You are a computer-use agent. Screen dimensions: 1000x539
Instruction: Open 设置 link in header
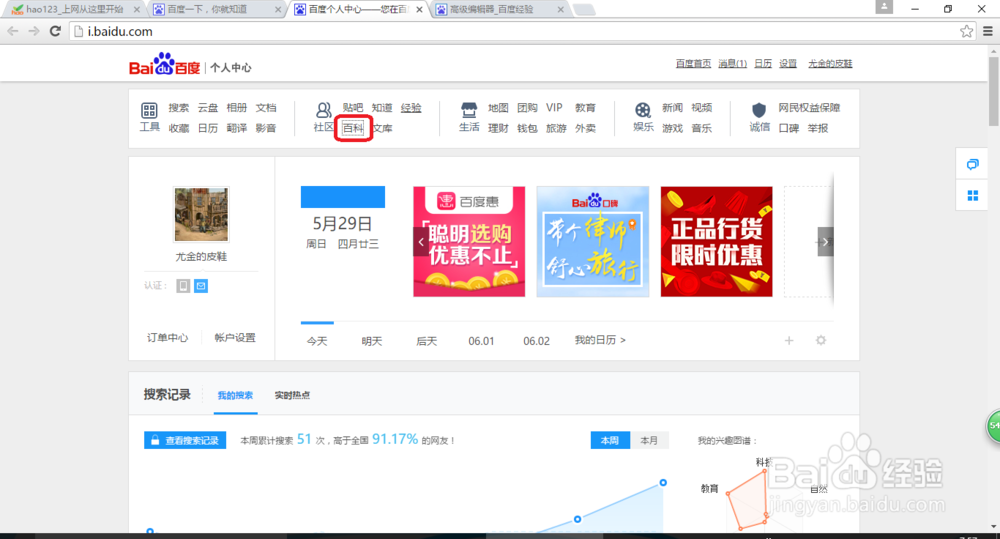[788, 64]
